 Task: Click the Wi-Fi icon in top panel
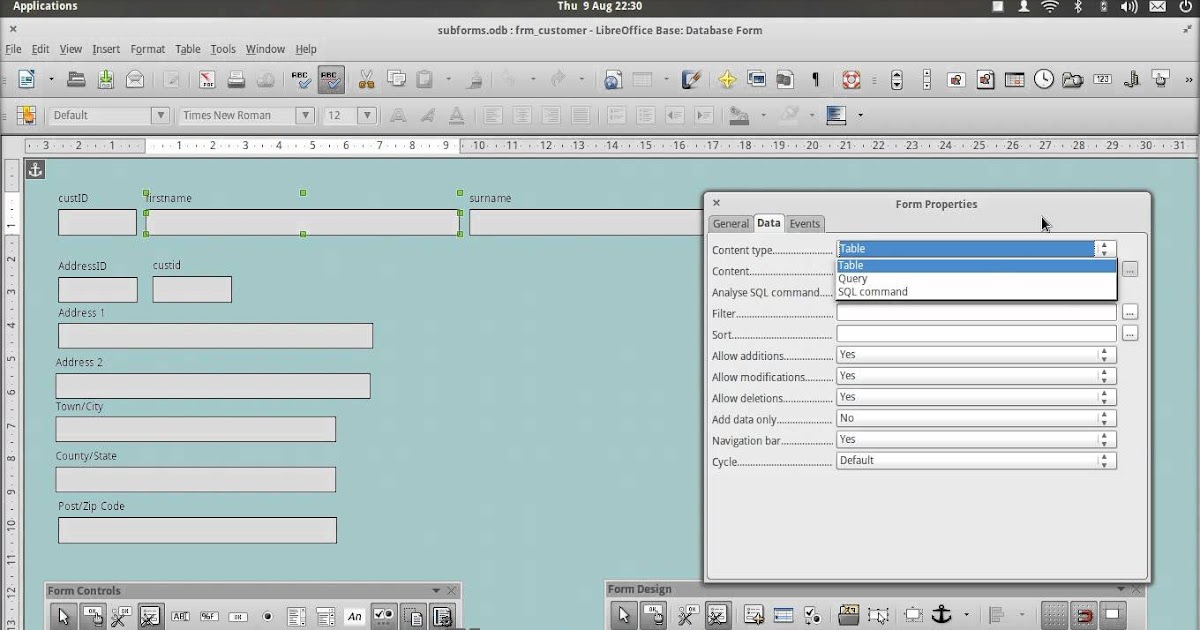click(1050, 6)
